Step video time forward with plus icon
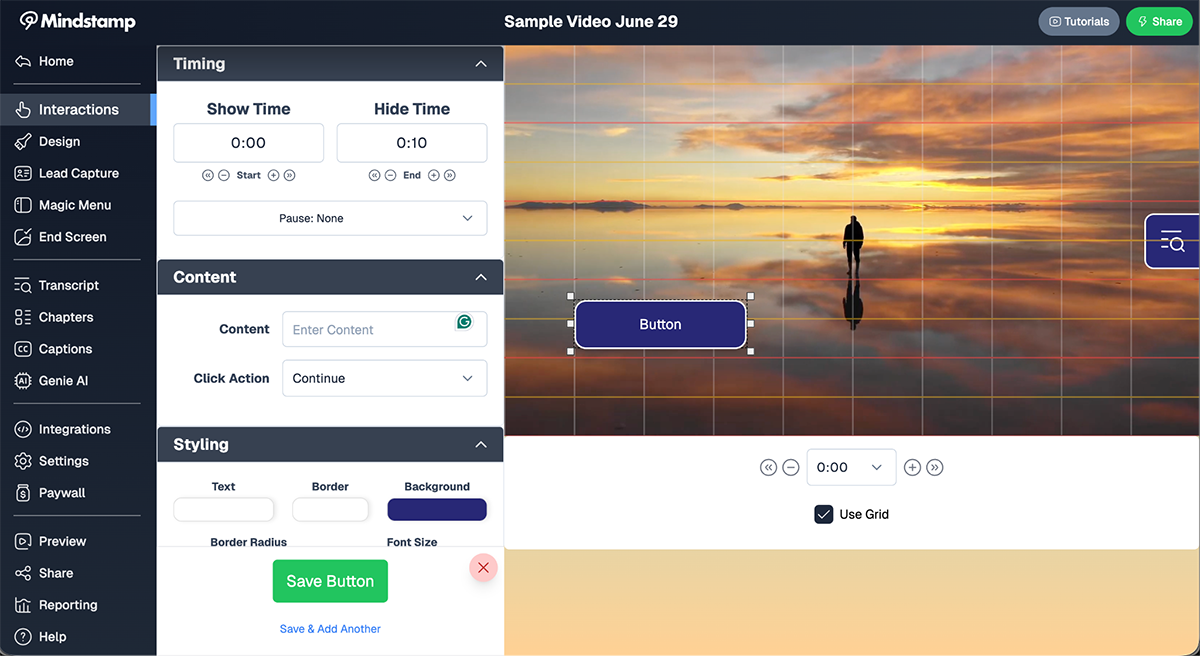Viewport: 1200px width, 656px height. tap(912, 467)
